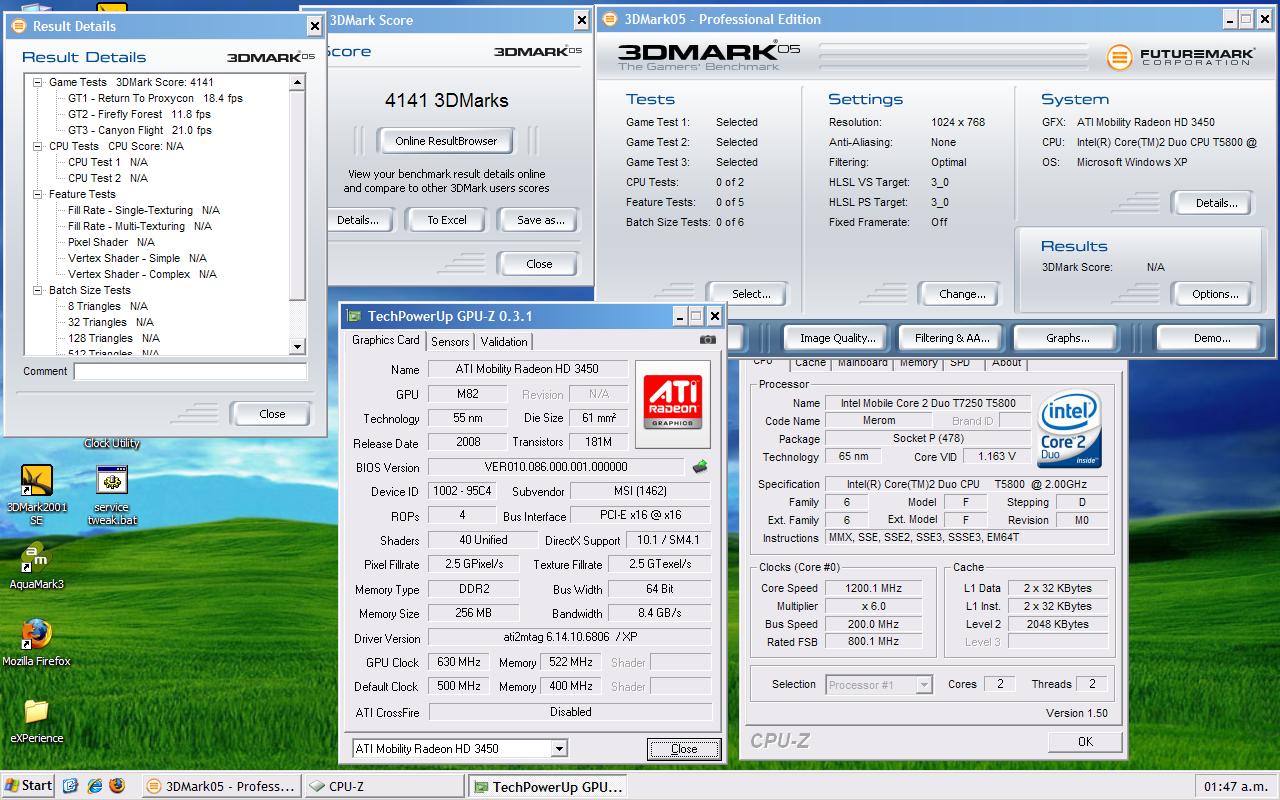1280x800 pixels.
Task: Click ATI Radeon logo in GPU-Z
Action: click(672, 402)
